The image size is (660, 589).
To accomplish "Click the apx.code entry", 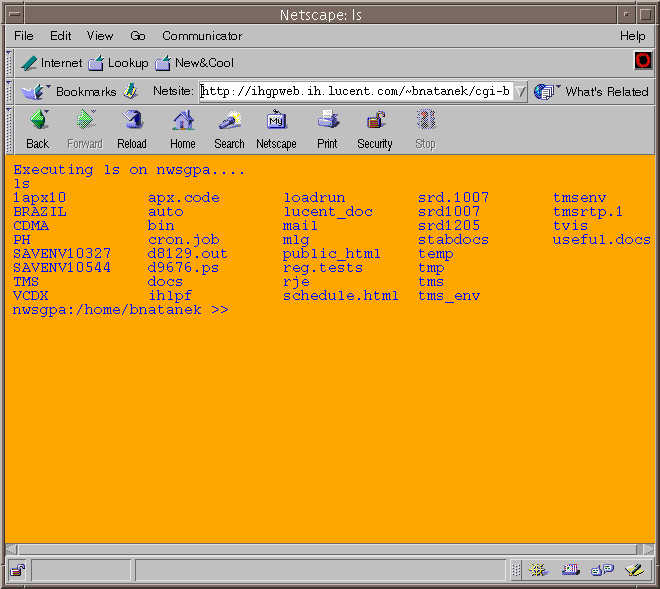I will pos(184,198).
